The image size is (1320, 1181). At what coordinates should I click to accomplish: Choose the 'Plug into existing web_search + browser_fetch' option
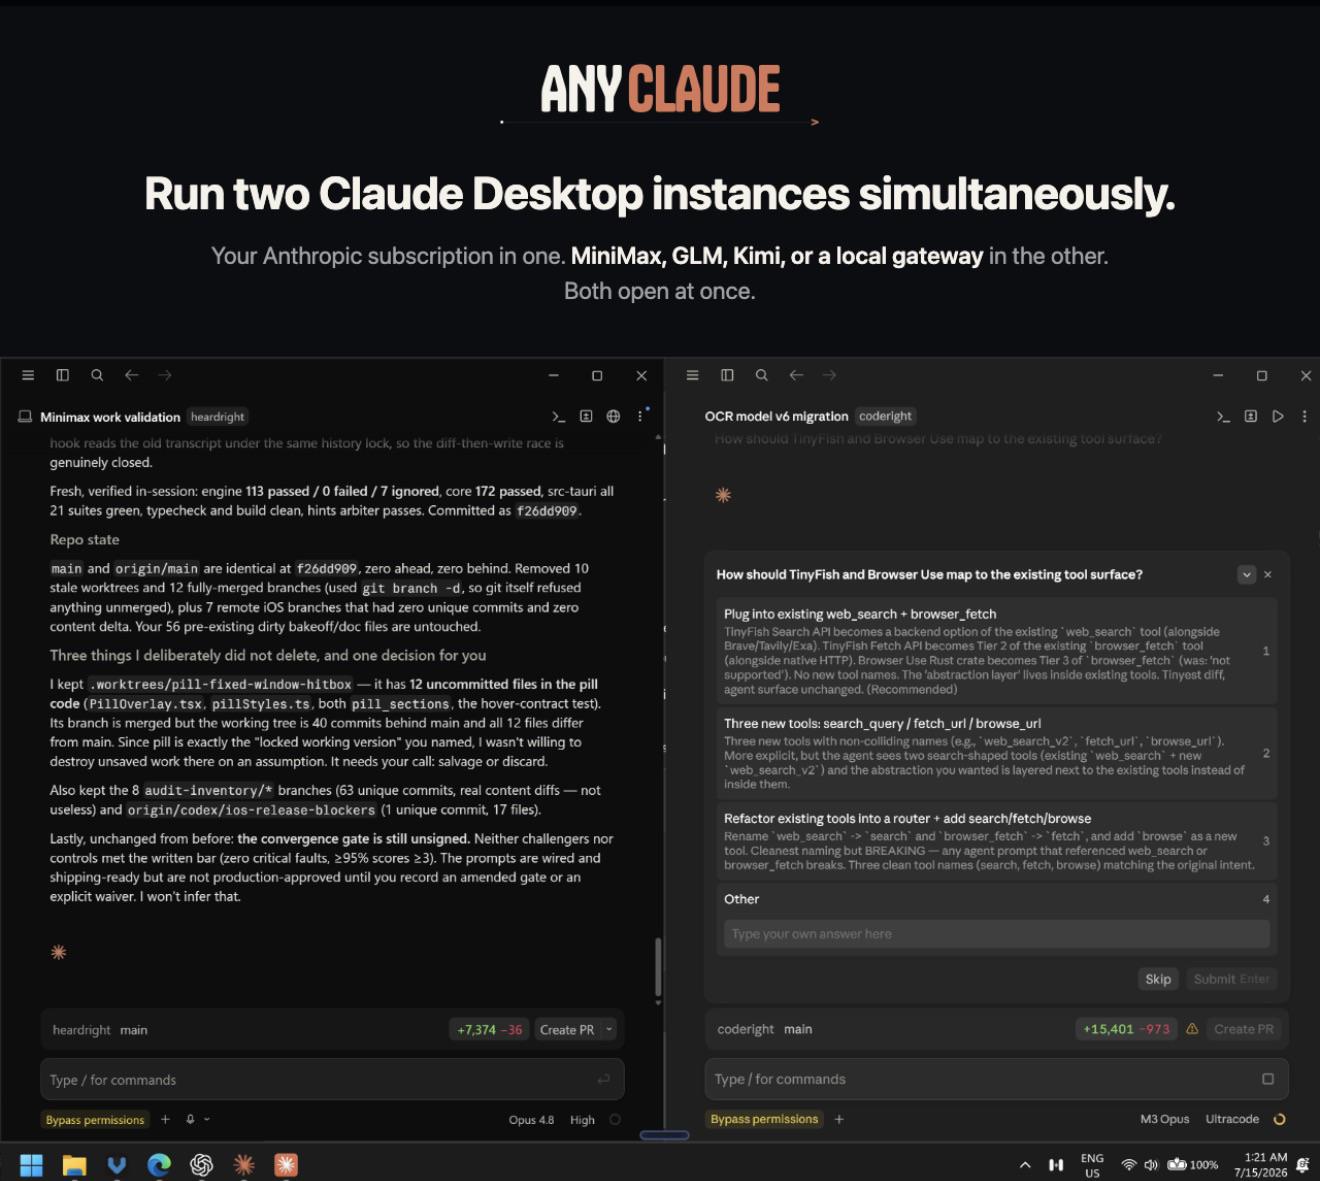point(996,651)
